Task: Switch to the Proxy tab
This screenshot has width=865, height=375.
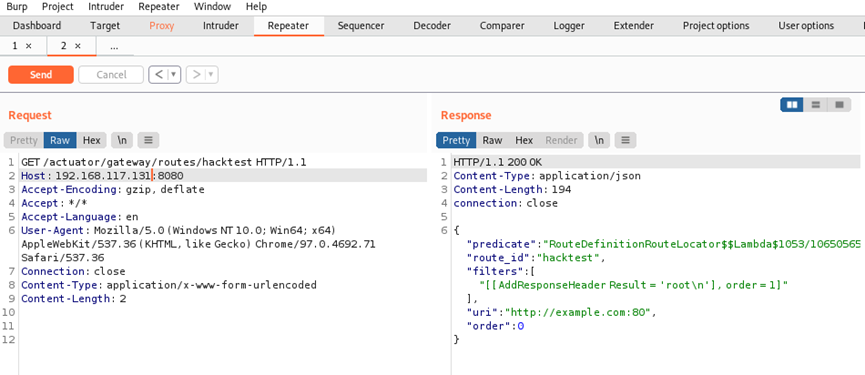Action: (x=162, y=26)
